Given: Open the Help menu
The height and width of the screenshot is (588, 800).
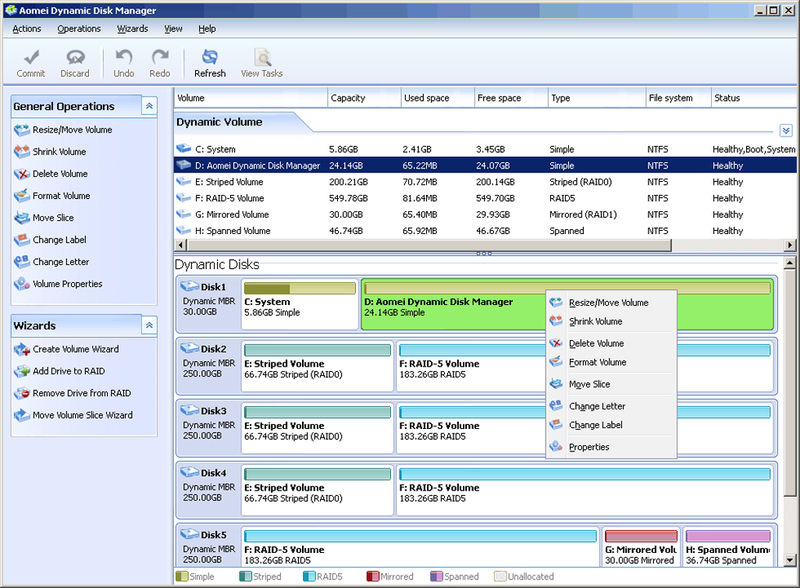Looking at the screenshot, I should [207, 29].
